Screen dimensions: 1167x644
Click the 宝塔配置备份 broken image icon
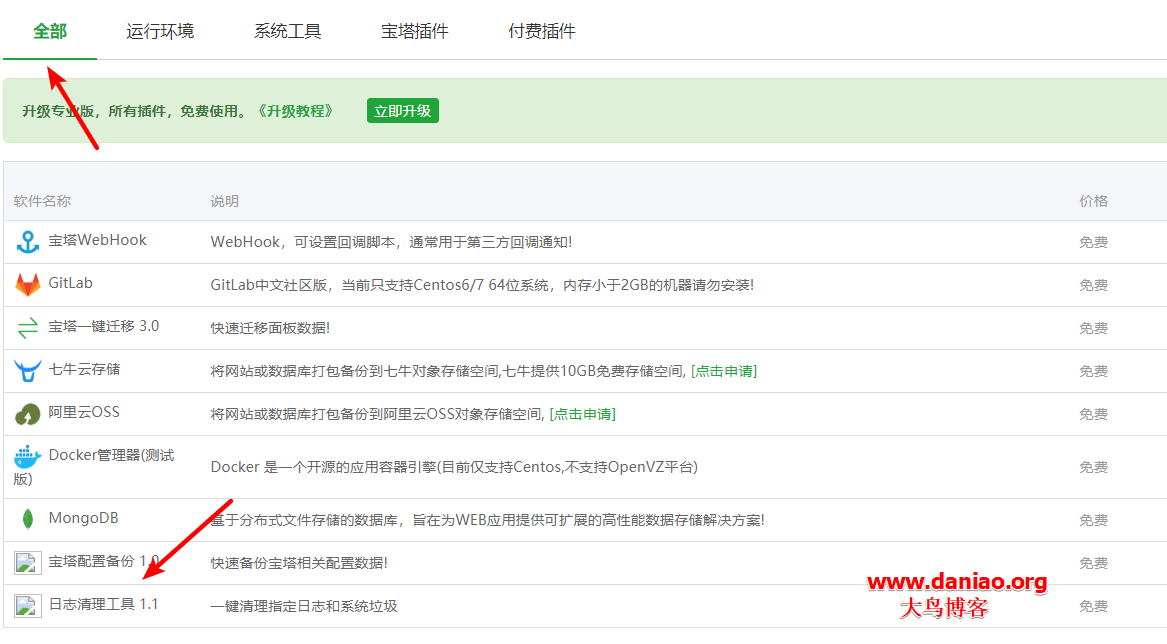(28, 562)
